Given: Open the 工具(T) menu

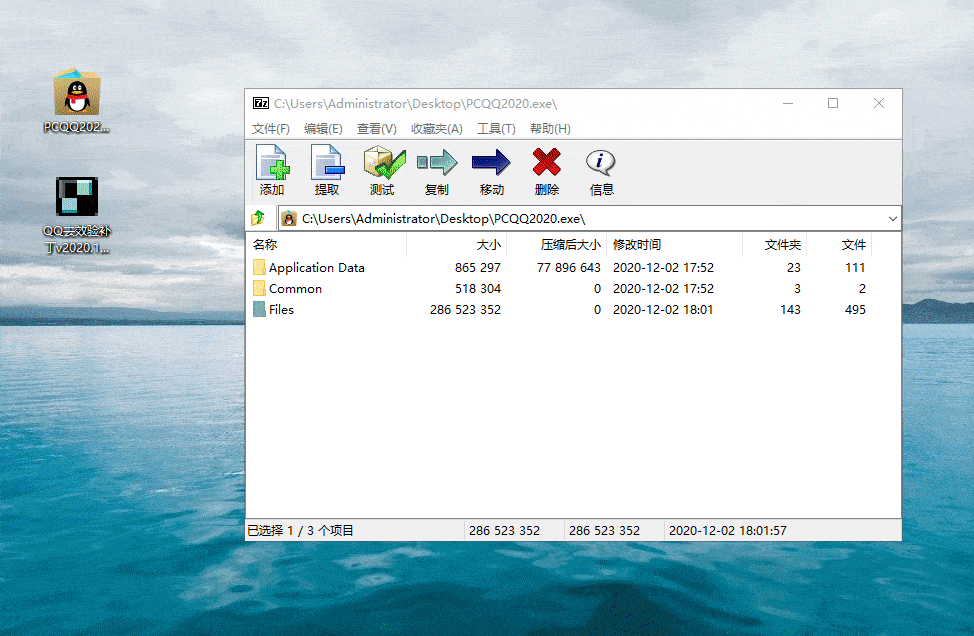Looking at the screenshot, I should click(x=496, y=129).
